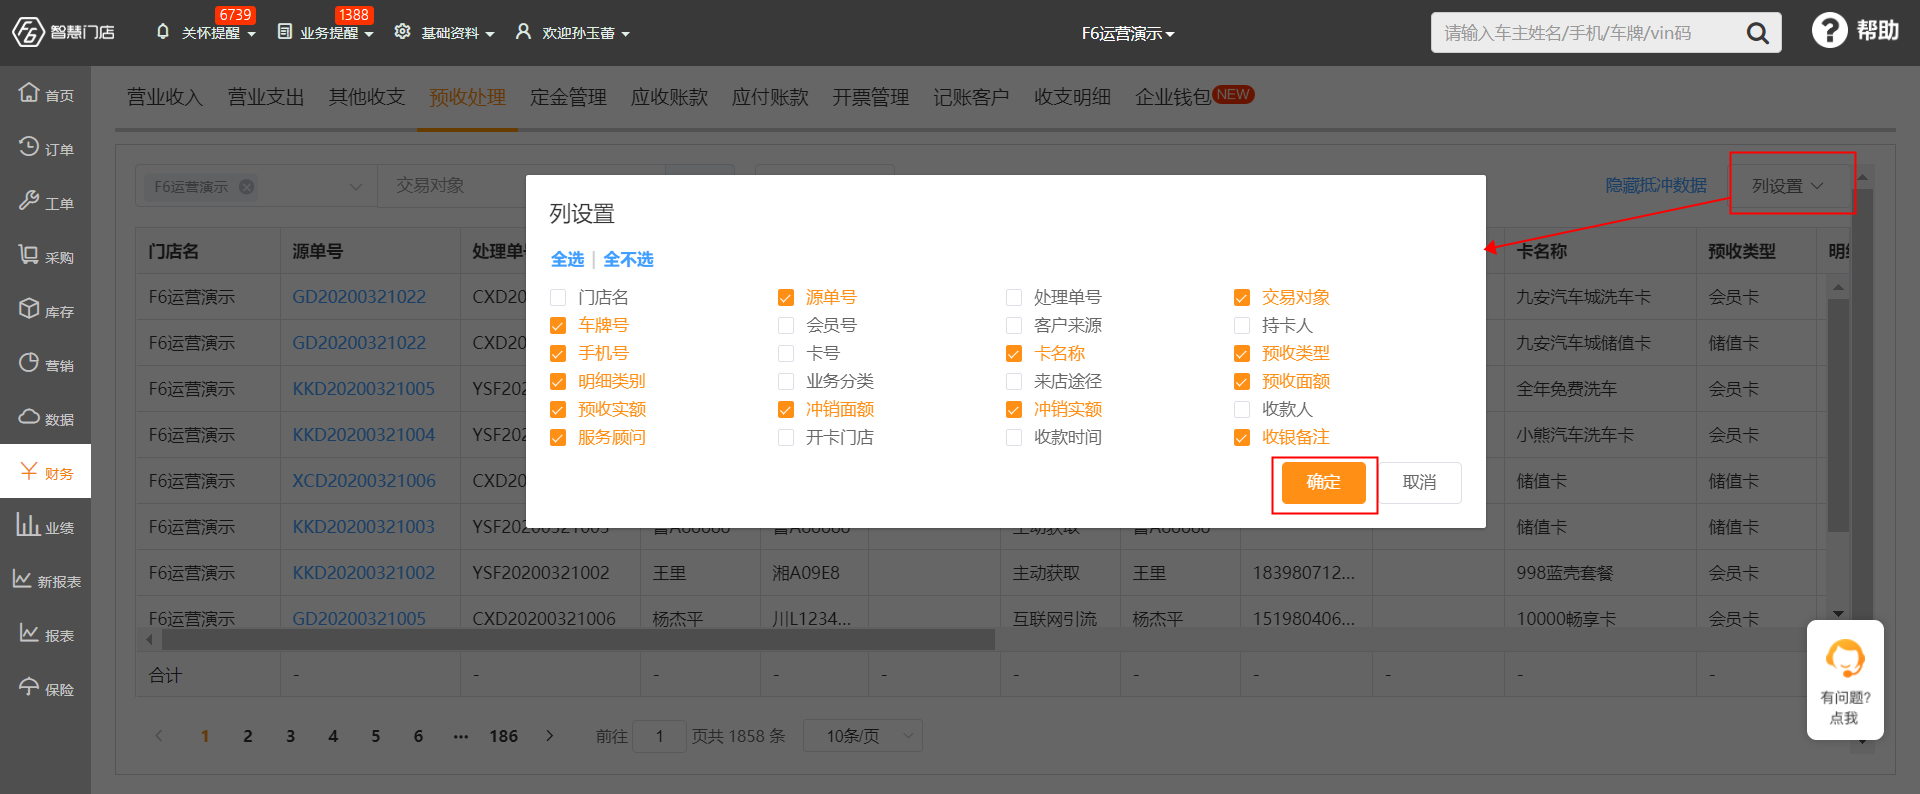
Task: Uncheck the 车牌号 column checkbox
Action: click(558, 326)
